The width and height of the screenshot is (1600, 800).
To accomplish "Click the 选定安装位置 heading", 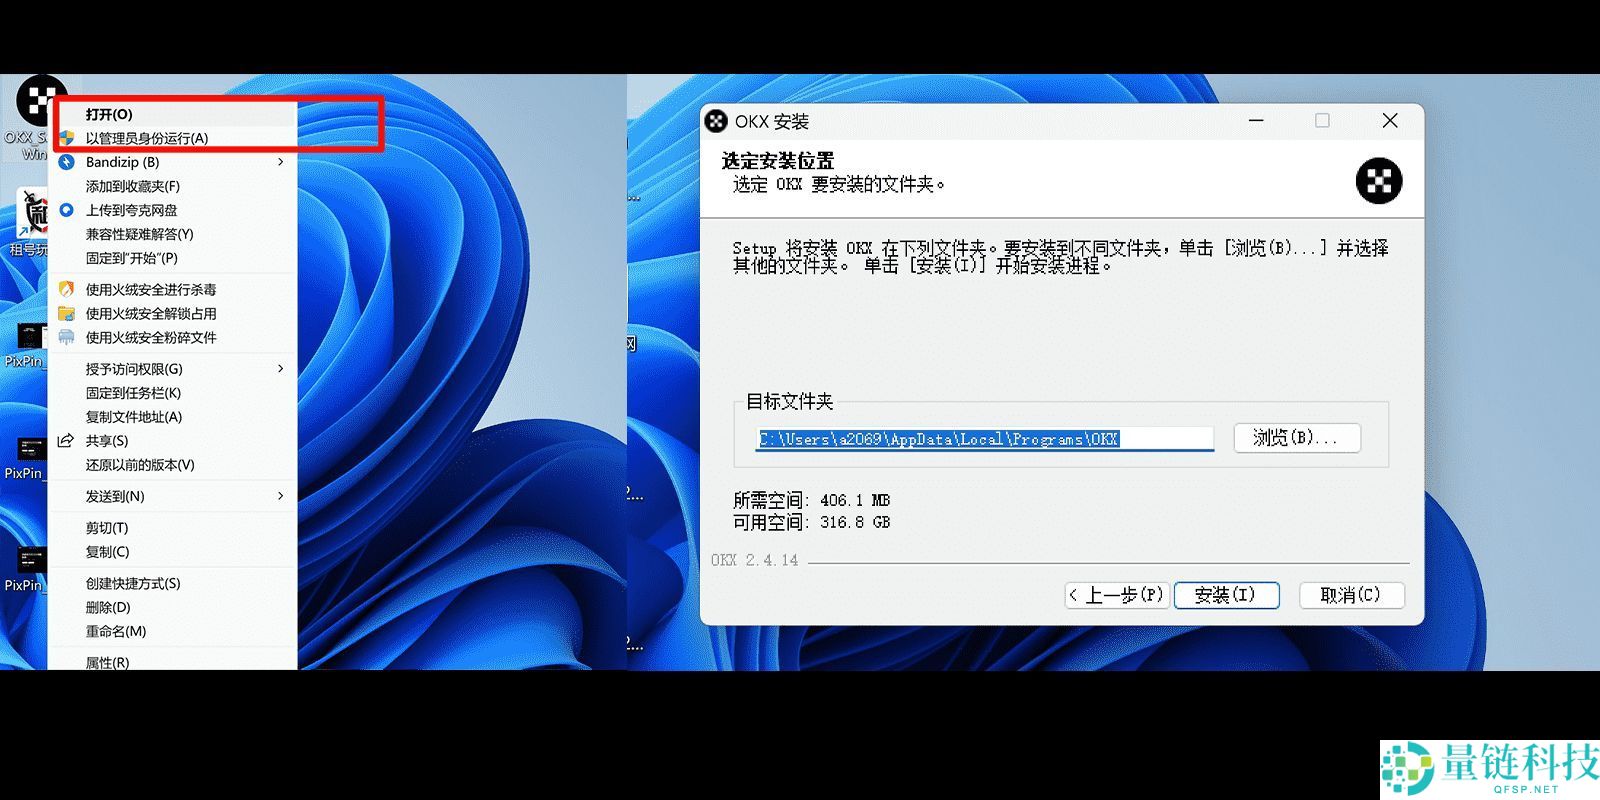I will 778,160.
